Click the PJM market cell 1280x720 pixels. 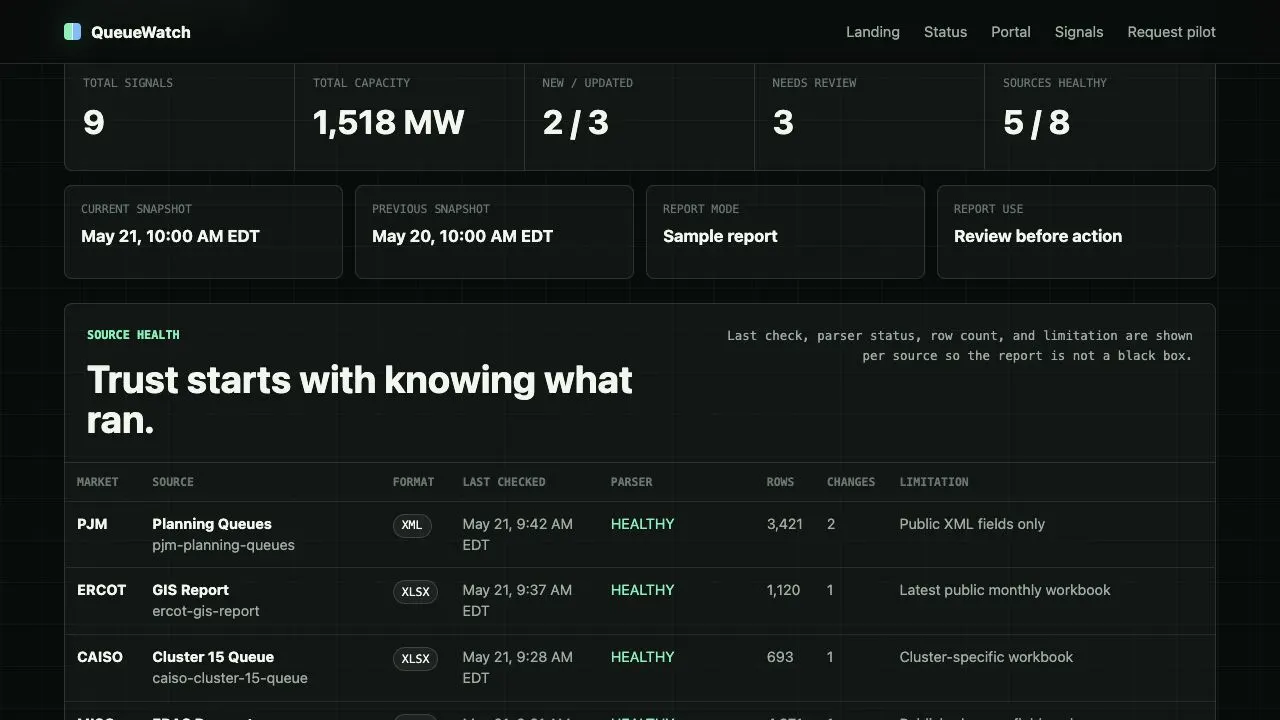pyautogui.click(x=92, y=524)
